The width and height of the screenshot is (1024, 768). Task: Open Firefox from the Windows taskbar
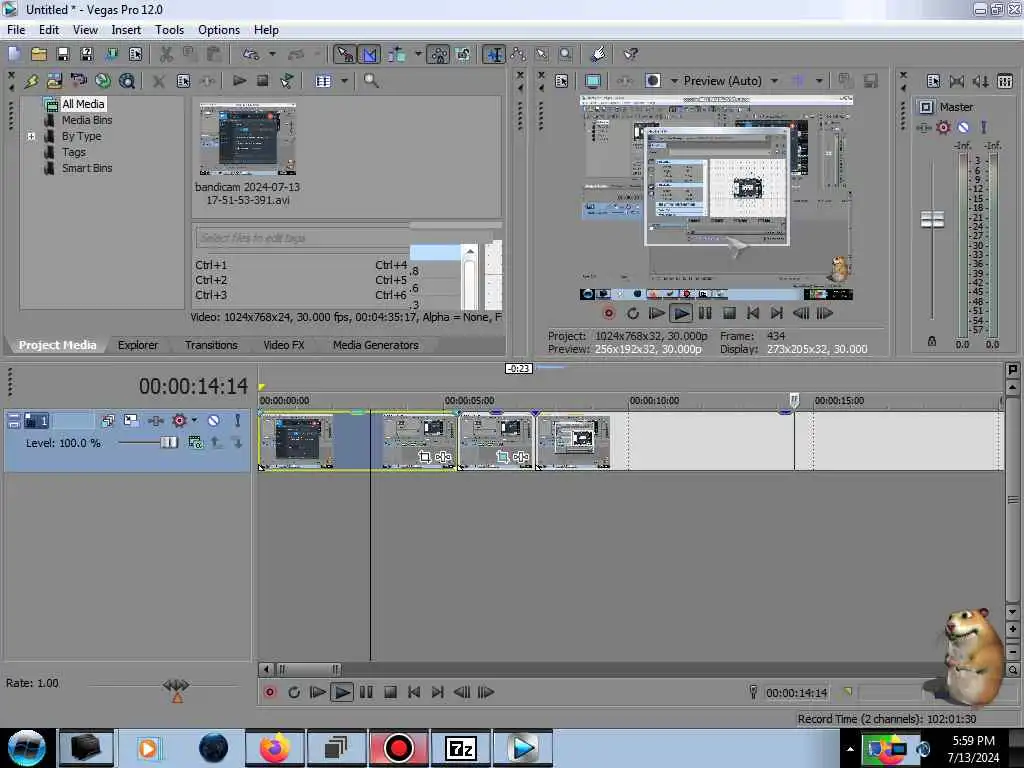click(275, 748)
